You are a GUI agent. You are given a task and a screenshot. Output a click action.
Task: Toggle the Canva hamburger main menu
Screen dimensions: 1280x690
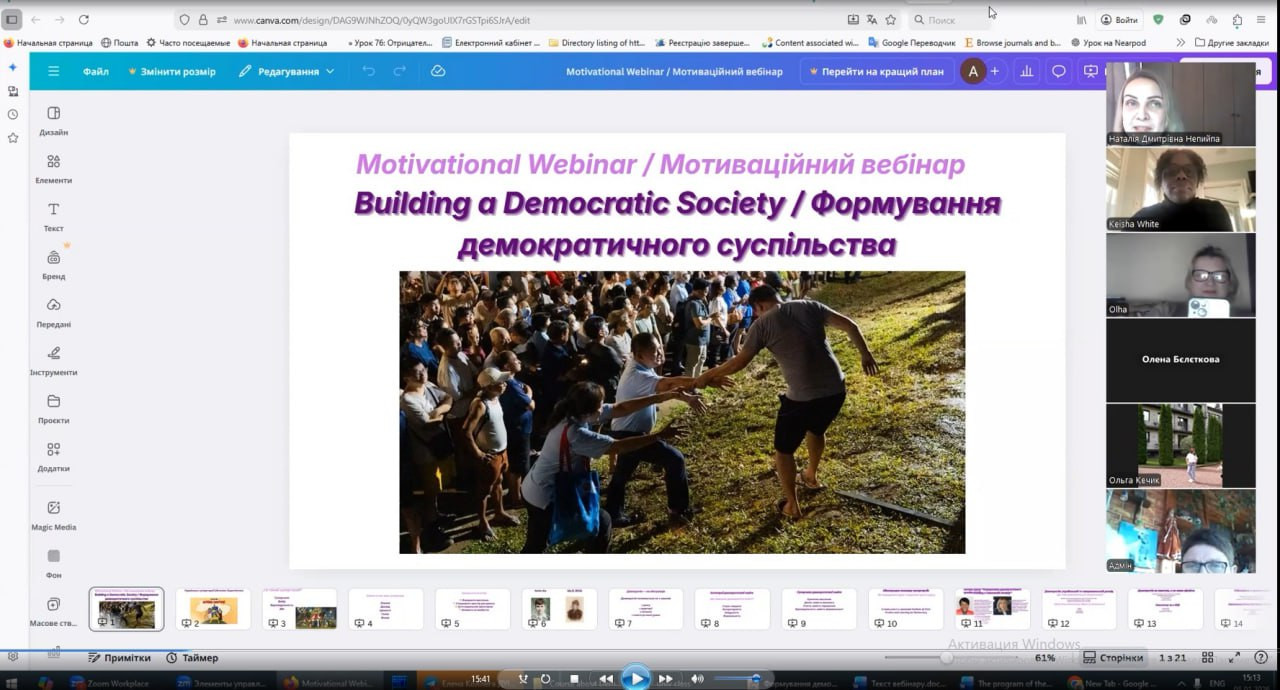54,71
